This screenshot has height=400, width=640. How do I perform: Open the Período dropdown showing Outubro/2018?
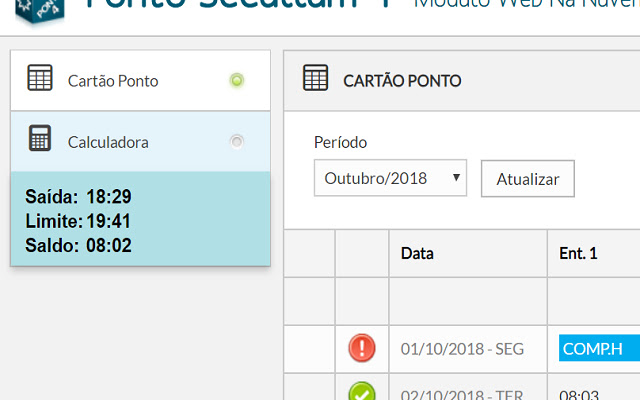(x=388, y=178)
